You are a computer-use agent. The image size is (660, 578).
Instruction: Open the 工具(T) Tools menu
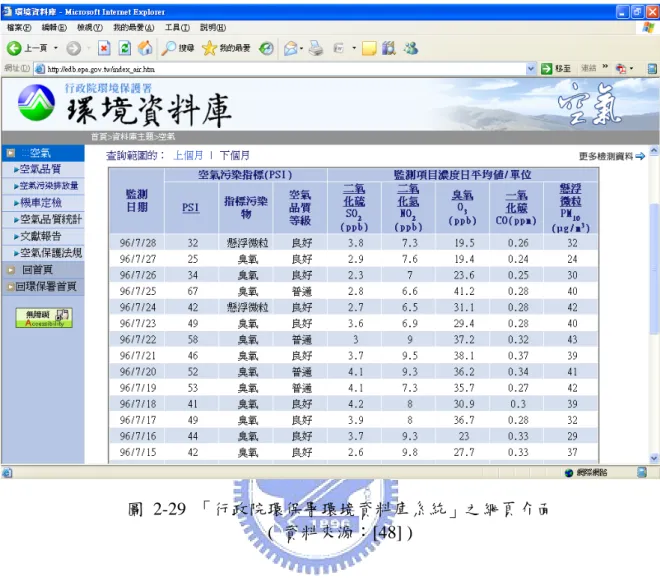[177, 28]
